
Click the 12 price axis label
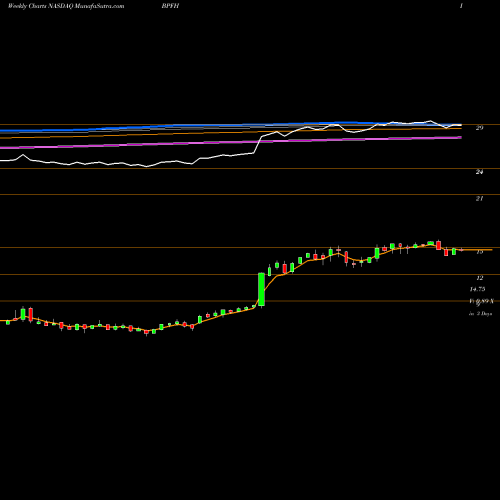pyautogui.click(x=480, y=278)
